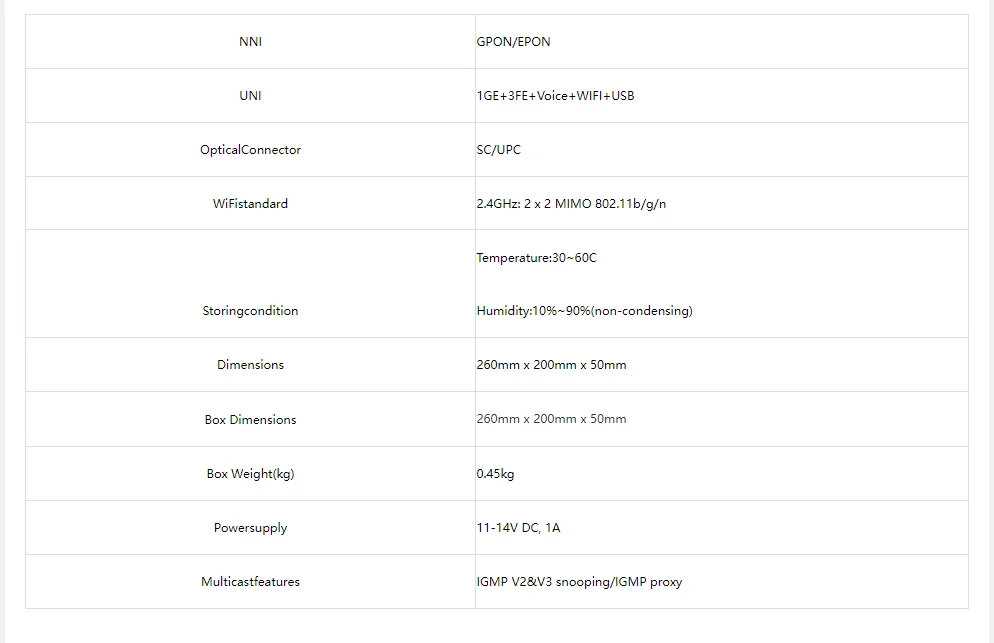This screenshot has width=994, height=643.
Task: Click the Box Dimensions label
Action: 250,420
